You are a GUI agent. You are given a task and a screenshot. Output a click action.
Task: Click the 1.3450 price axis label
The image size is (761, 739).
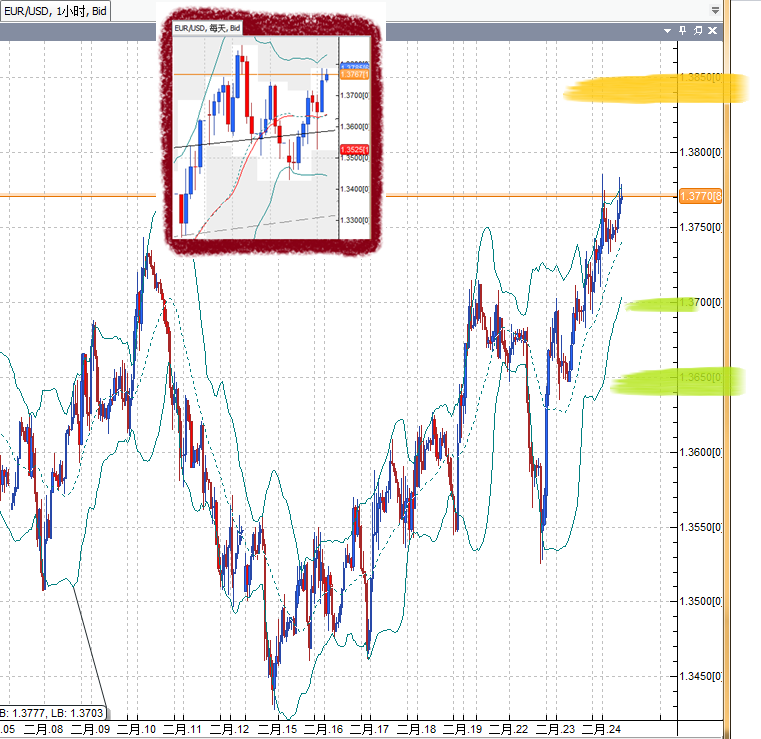pos(700,676)
